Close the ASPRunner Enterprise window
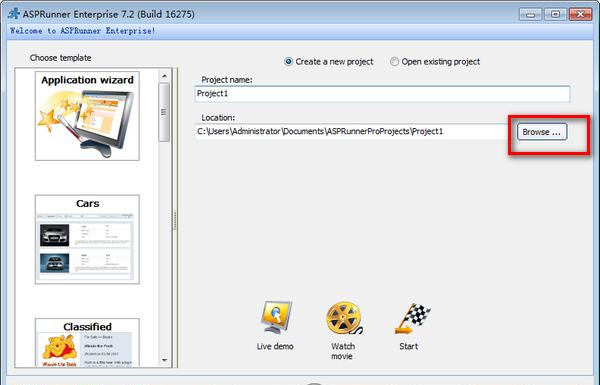 [580, 15]
